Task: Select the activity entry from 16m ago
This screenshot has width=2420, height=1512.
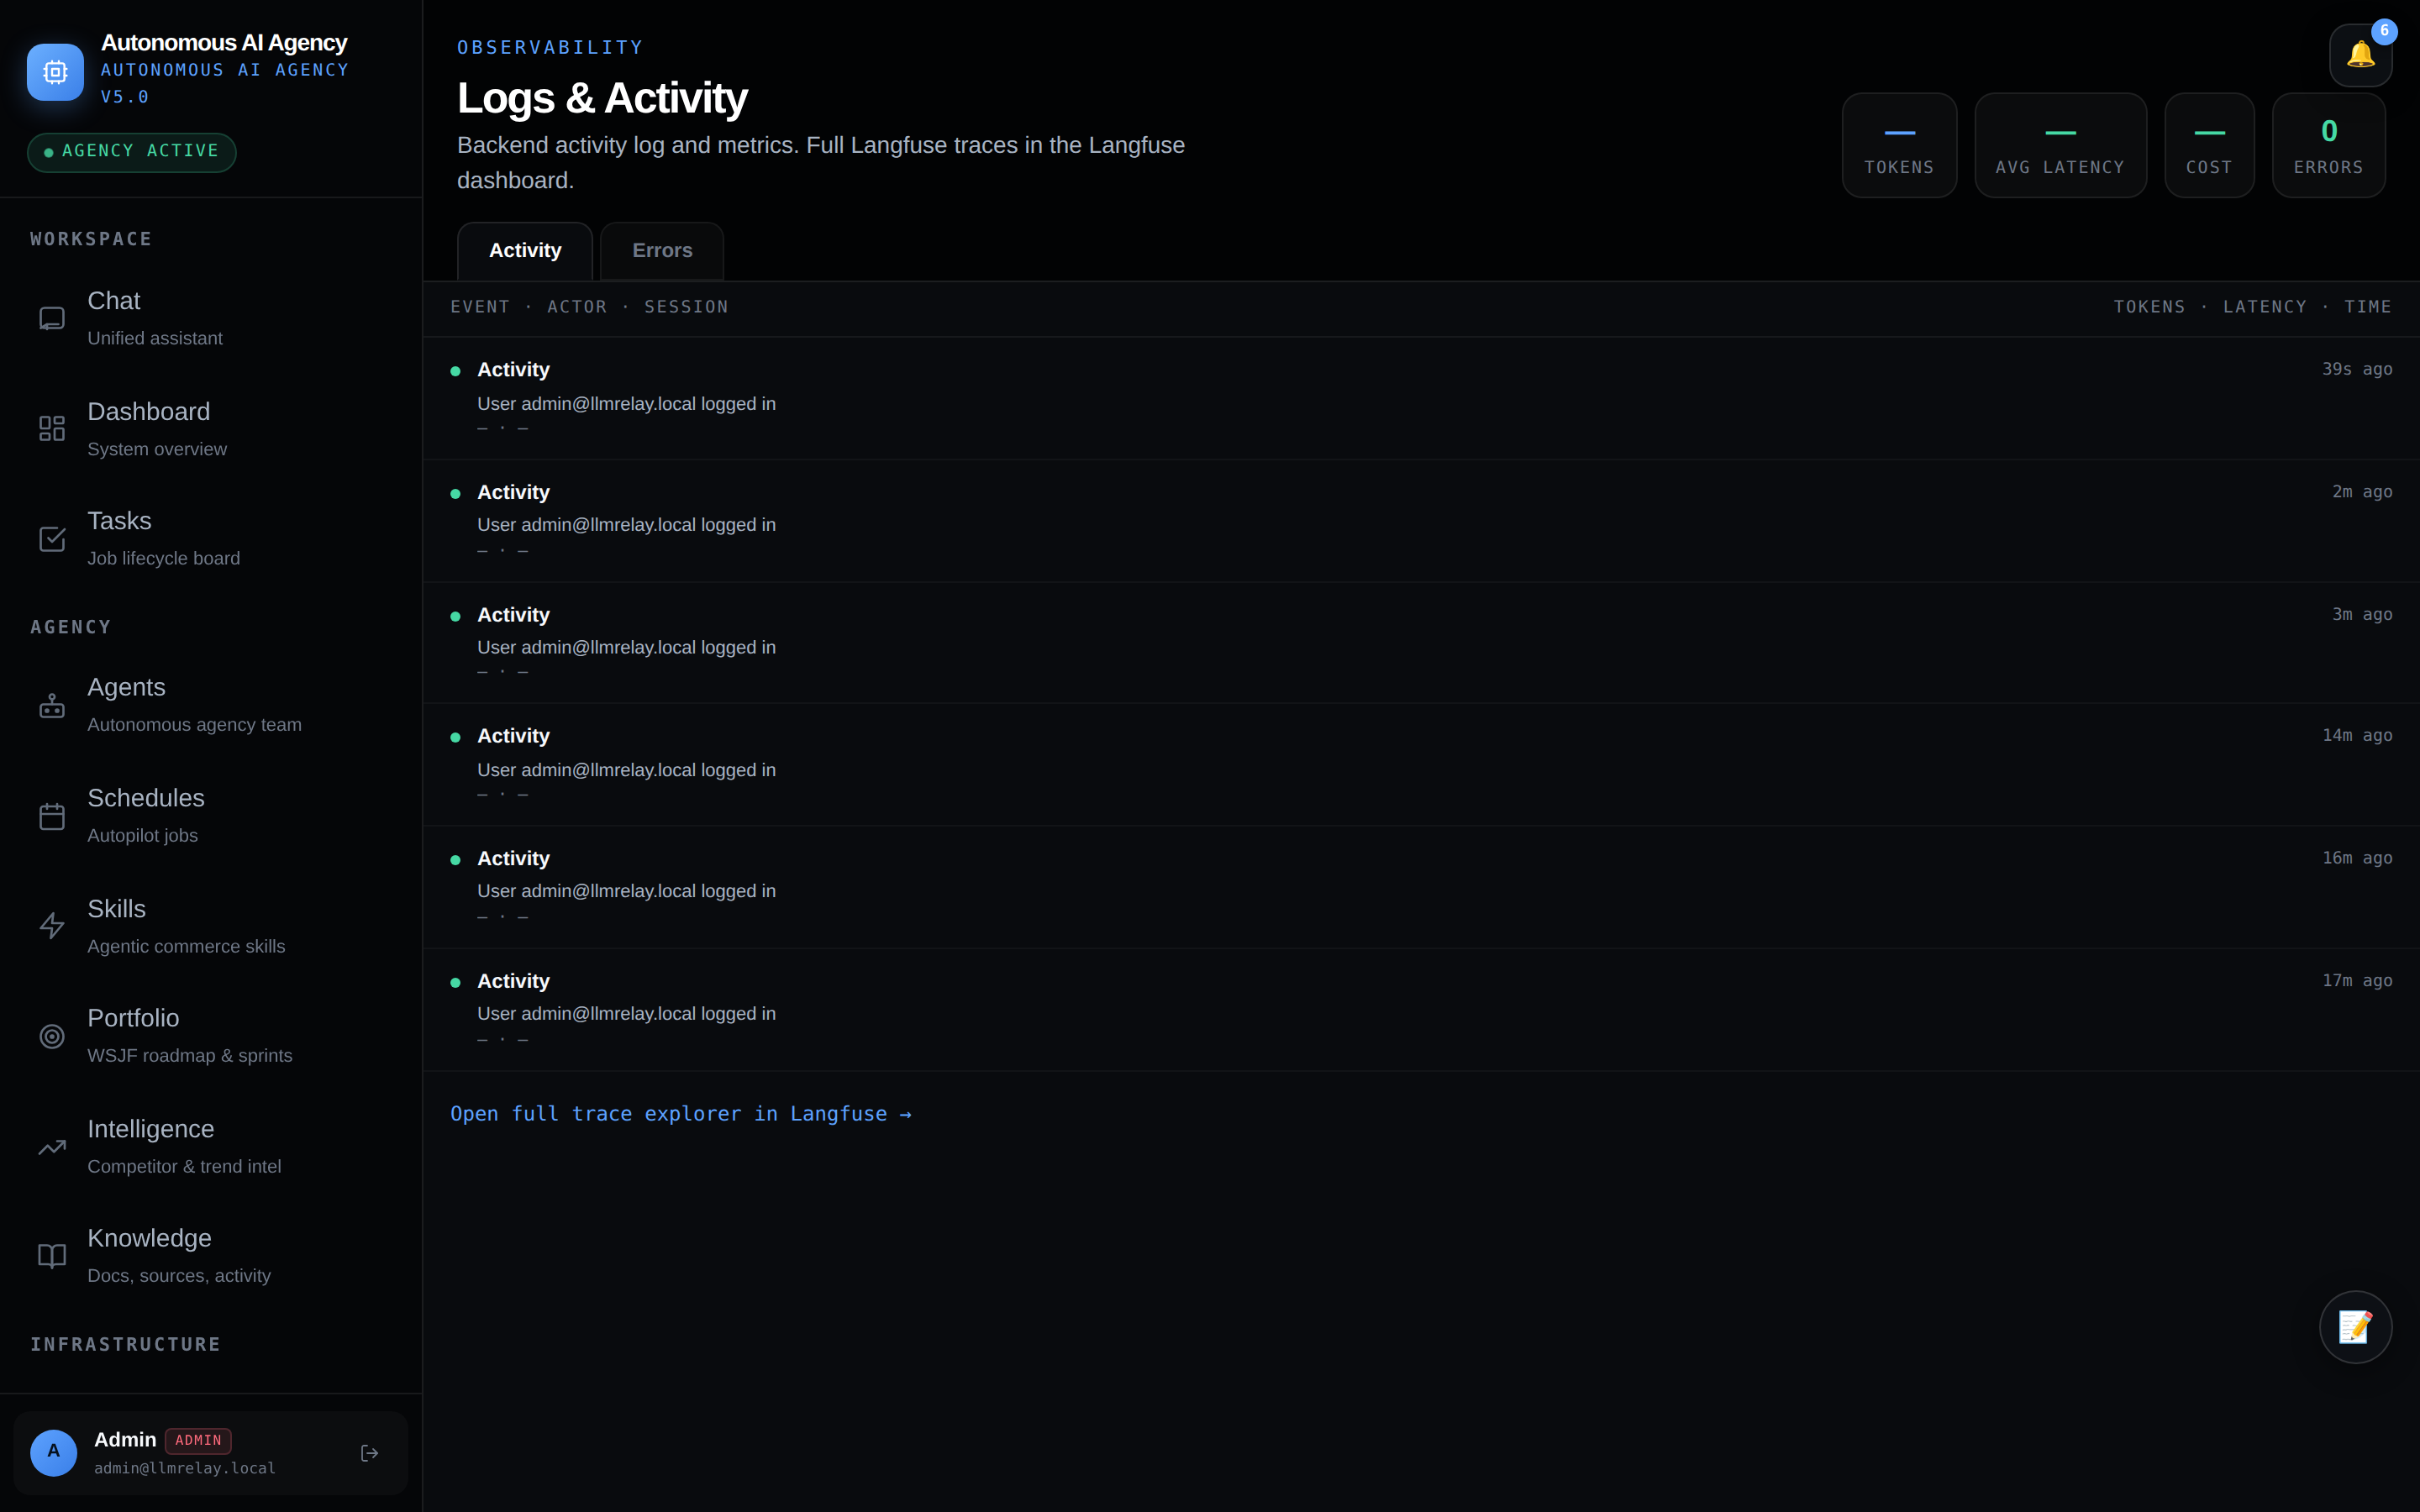Action: pos(1421,887)
